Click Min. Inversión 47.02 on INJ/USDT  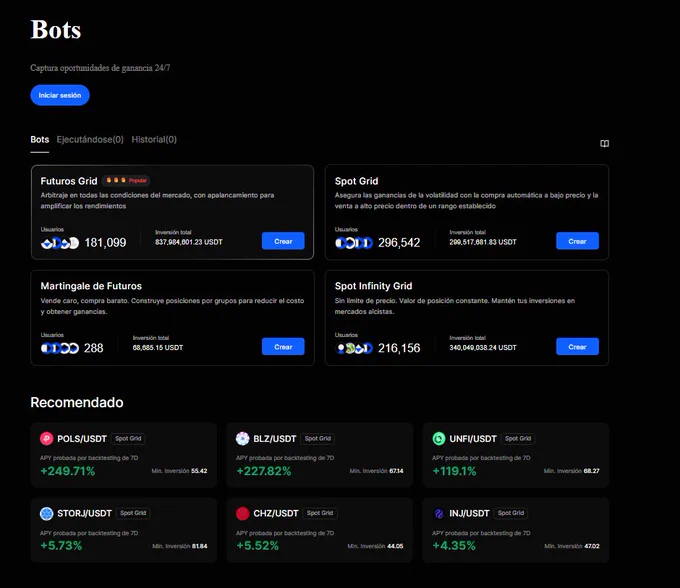tap(572, 546)
